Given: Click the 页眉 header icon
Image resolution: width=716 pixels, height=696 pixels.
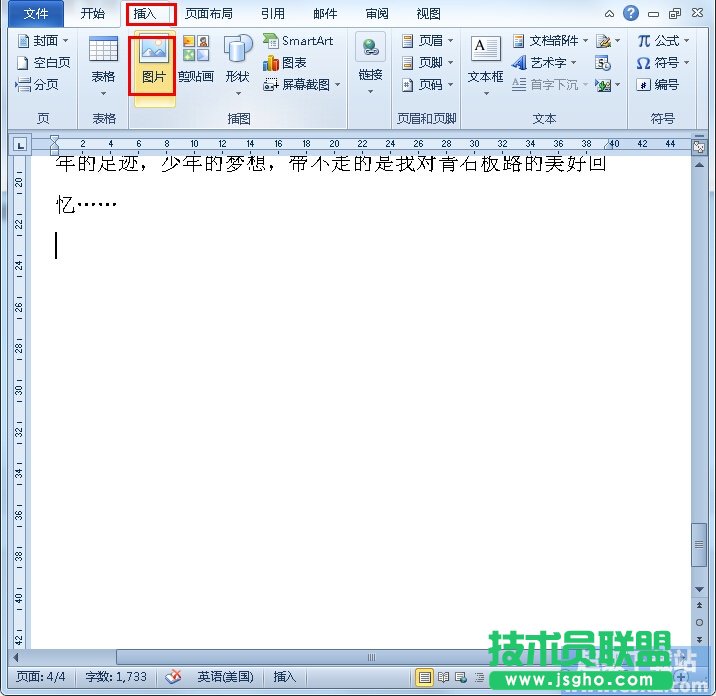Looking at the screenshot, I should 407,41.
